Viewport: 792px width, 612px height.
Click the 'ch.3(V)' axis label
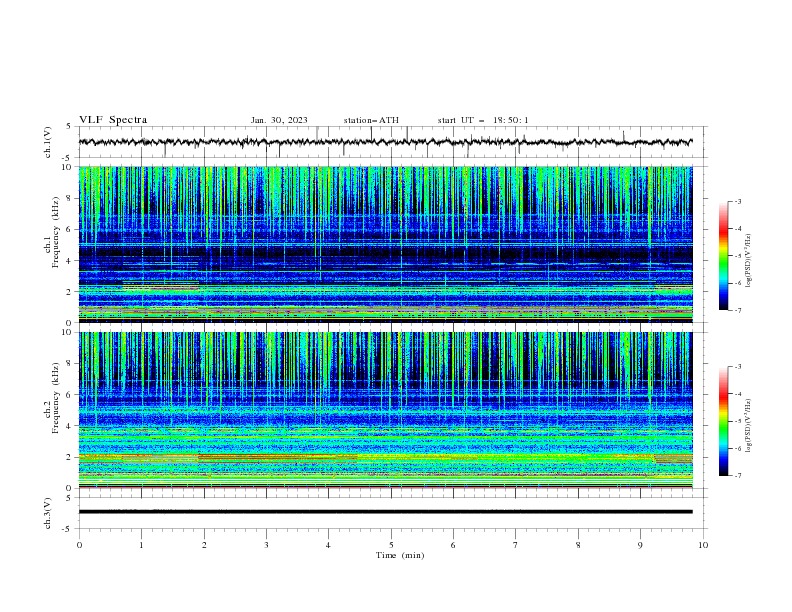click(48, 513)
